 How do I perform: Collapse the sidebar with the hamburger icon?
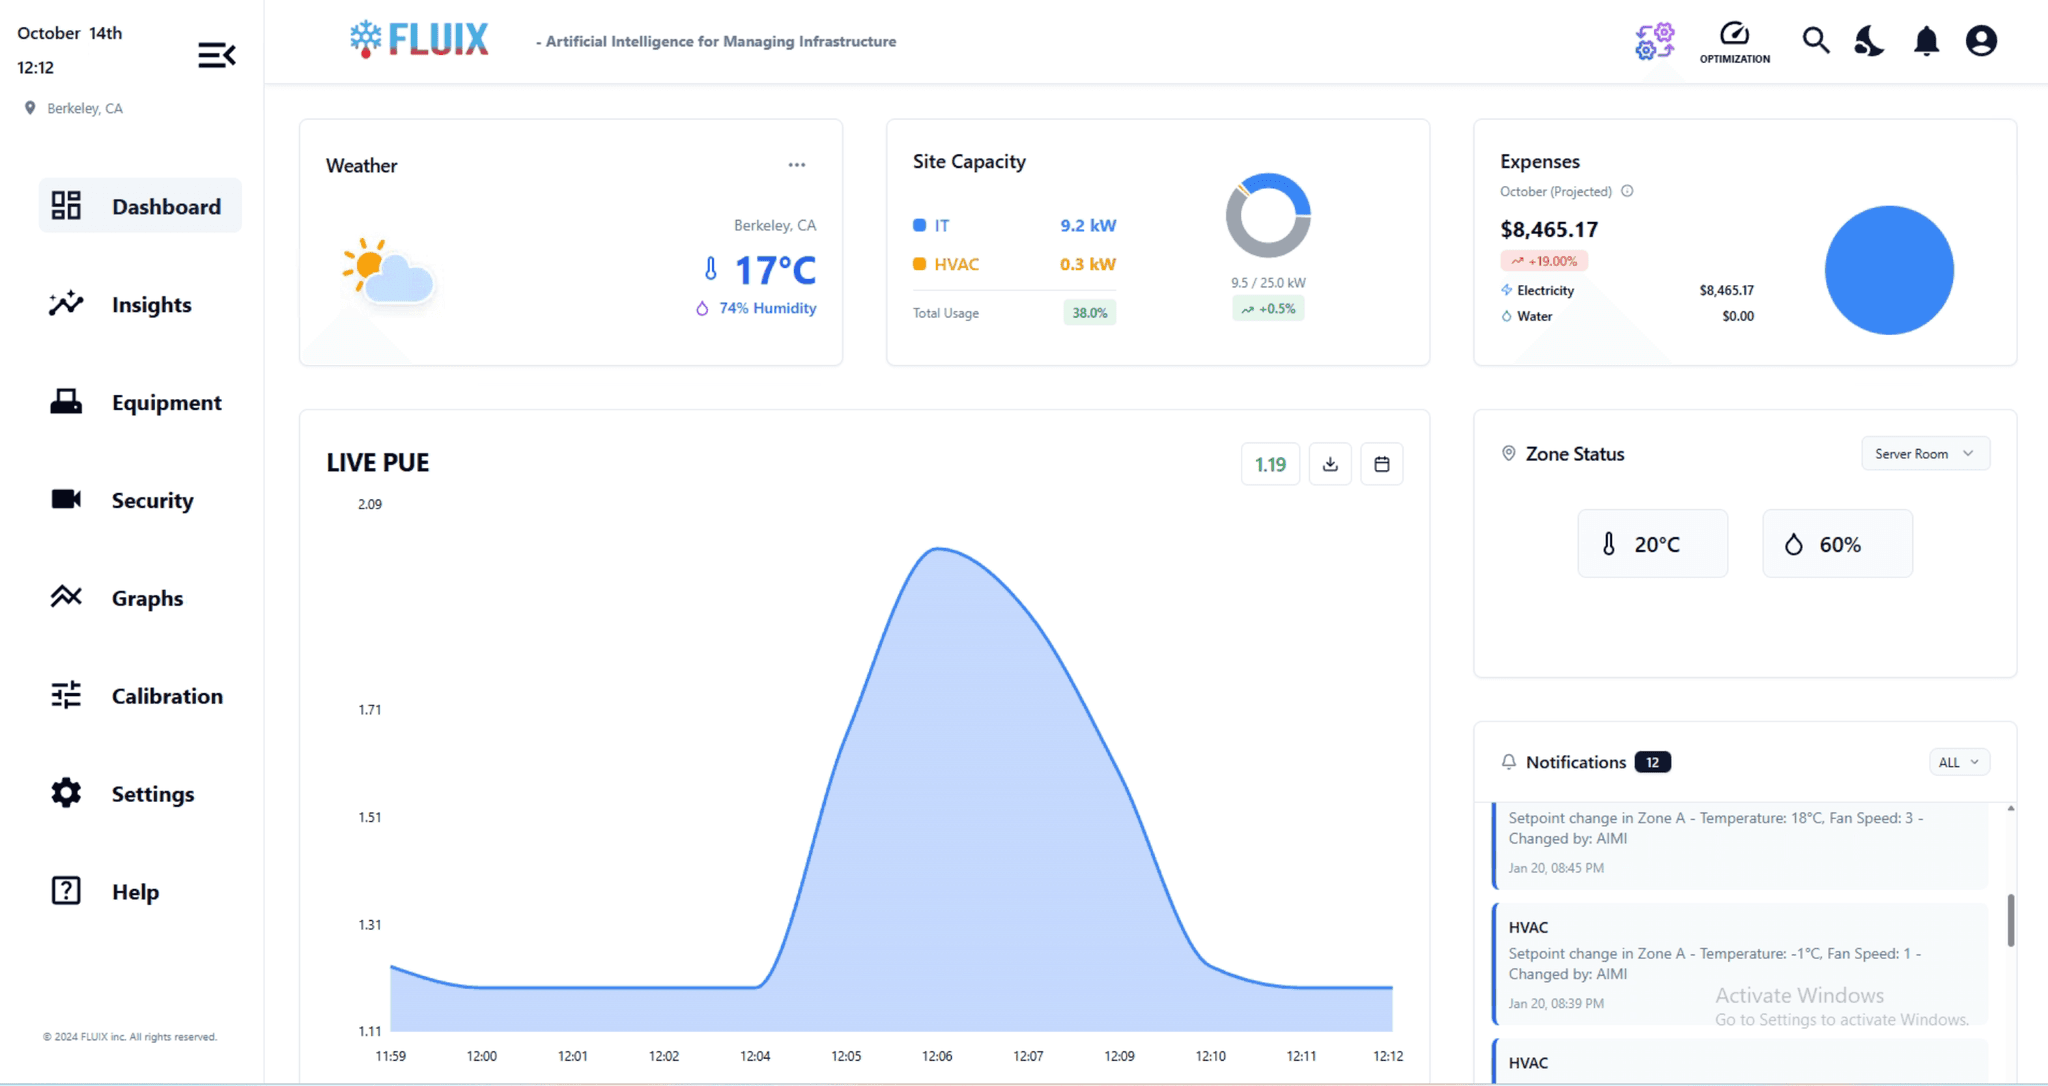point(216,55)
